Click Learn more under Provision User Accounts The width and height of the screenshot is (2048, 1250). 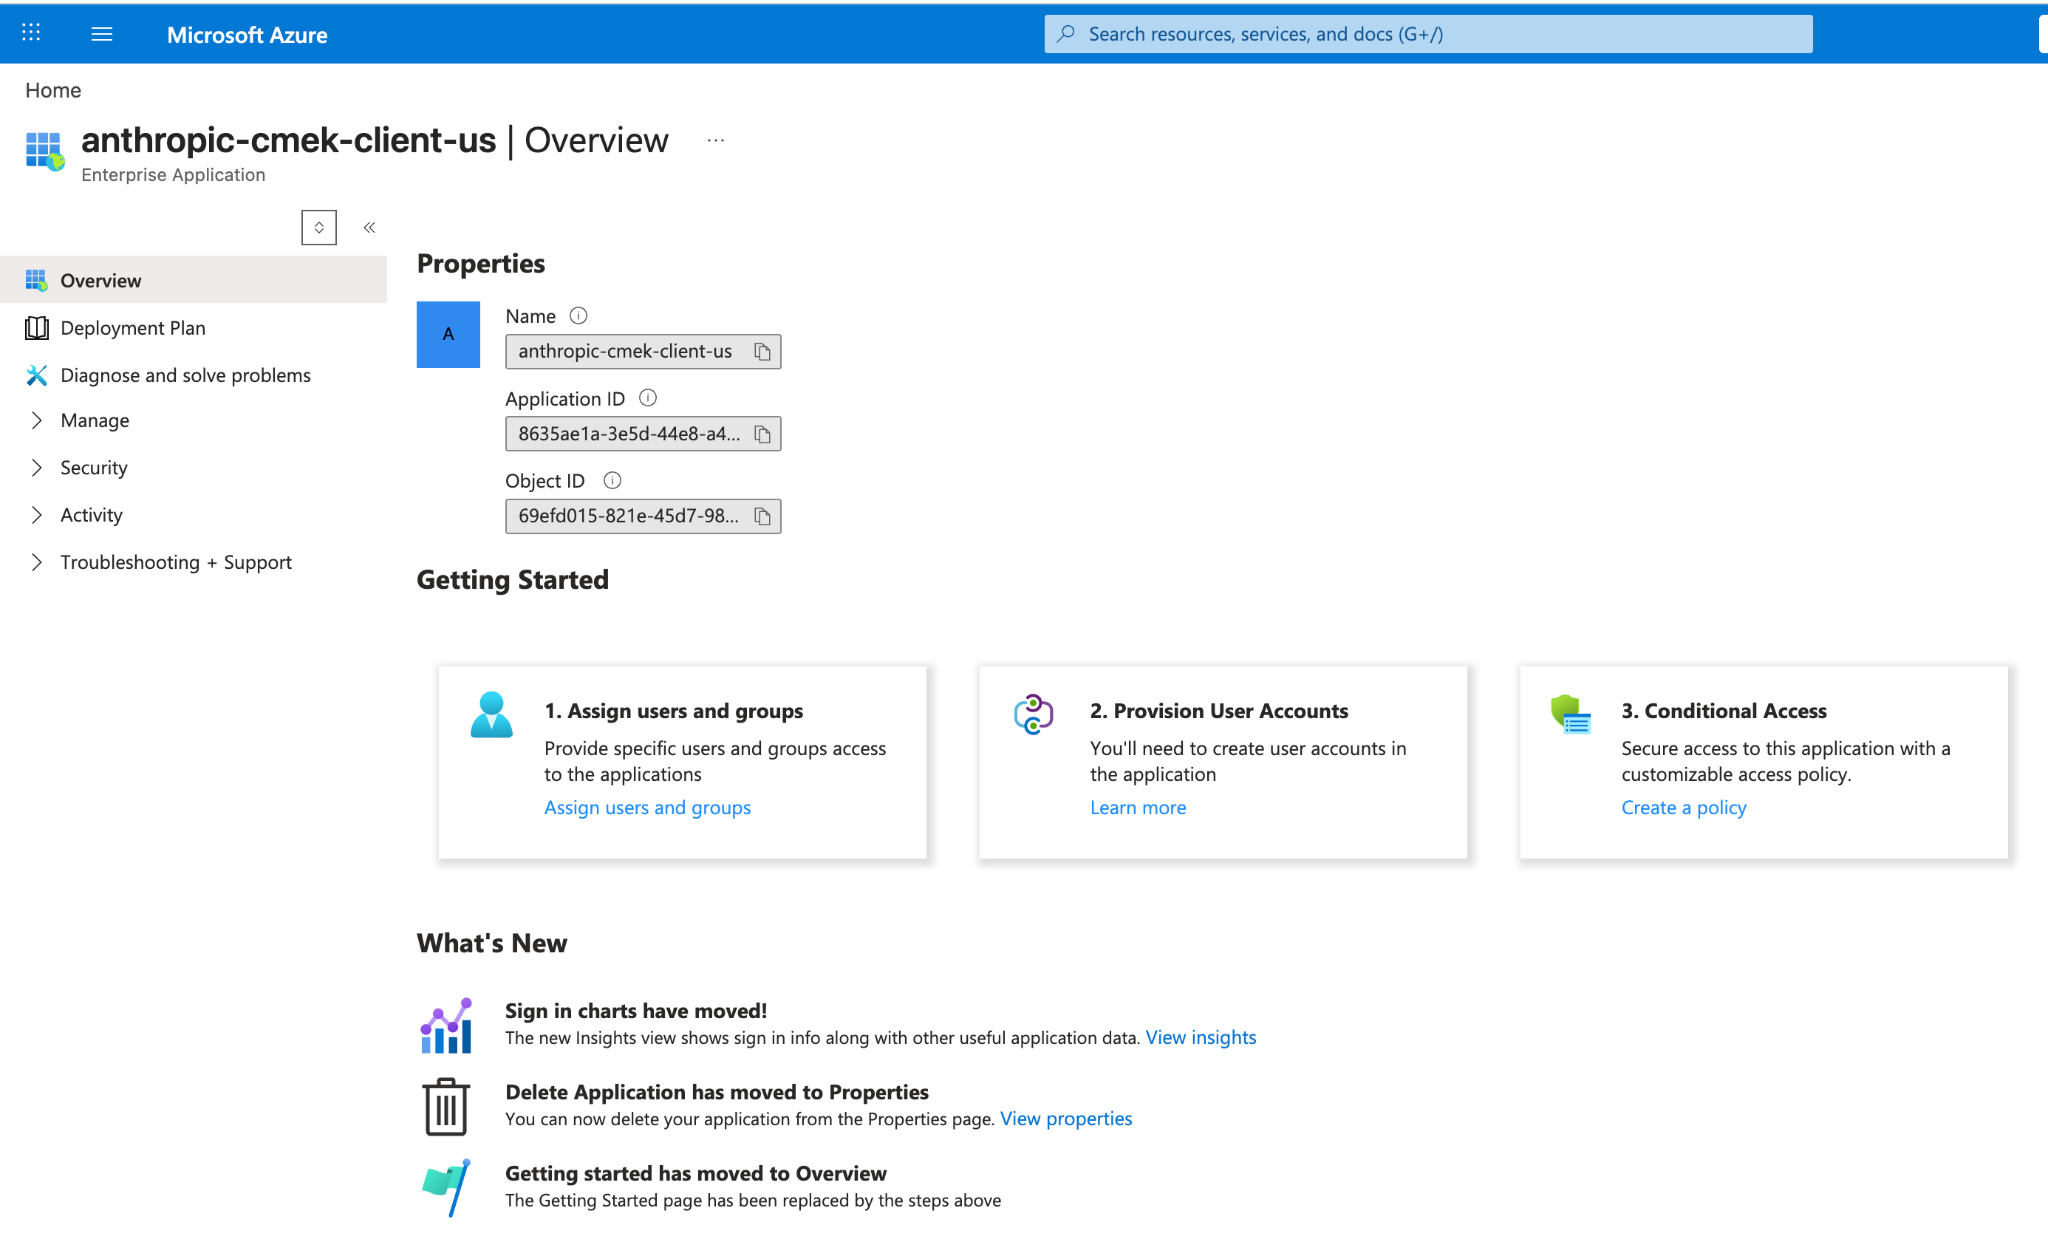pyautogui.click(x=1138, y=807)
